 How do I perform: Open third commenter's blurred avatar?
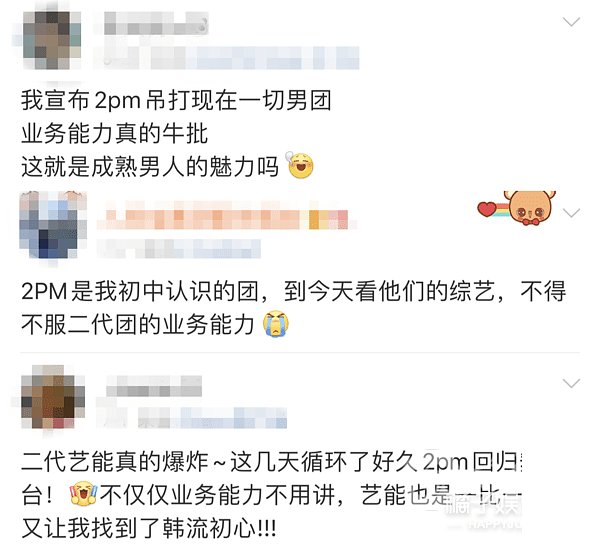(x=53, y=397)
